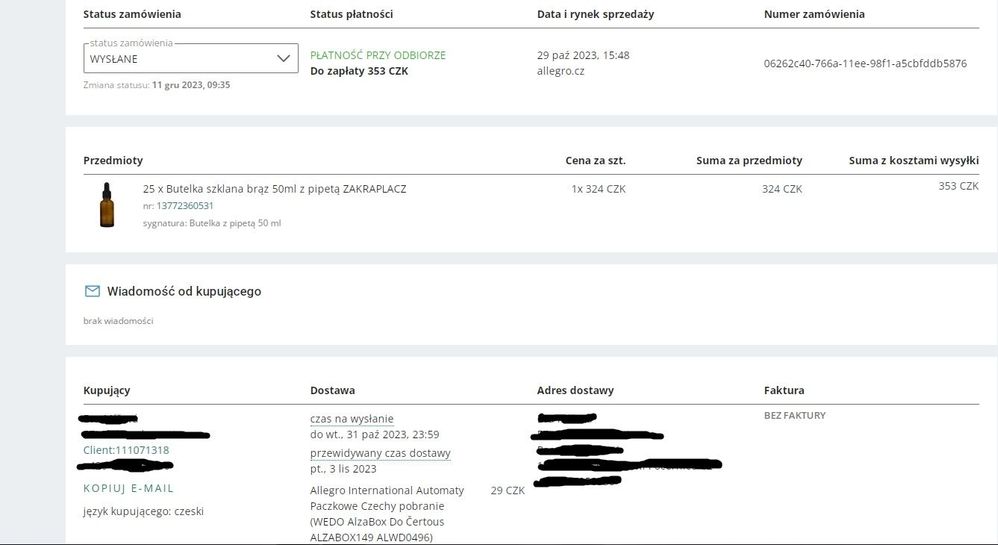998x545 pixels.
Task: Click the envelope message icon
Action: pos(92,291)
